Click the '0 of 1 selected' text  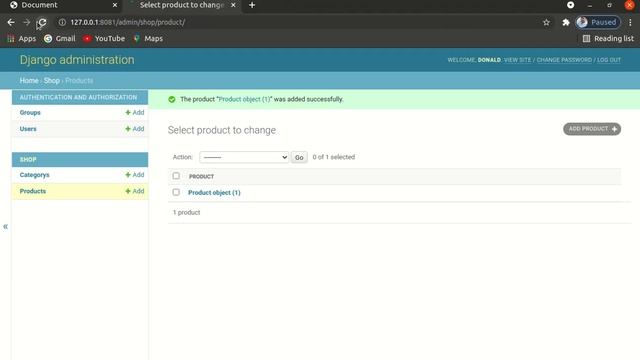334,157
